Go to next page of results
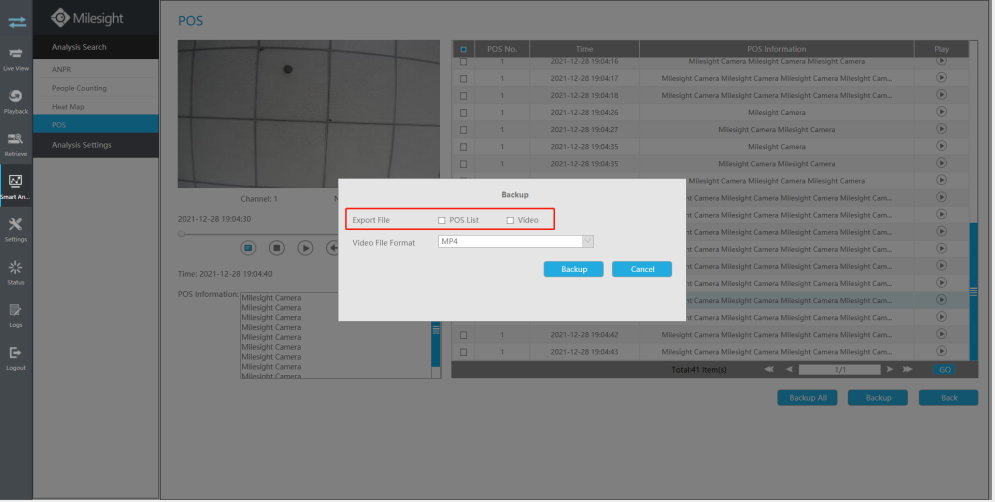 click(890, 369)
